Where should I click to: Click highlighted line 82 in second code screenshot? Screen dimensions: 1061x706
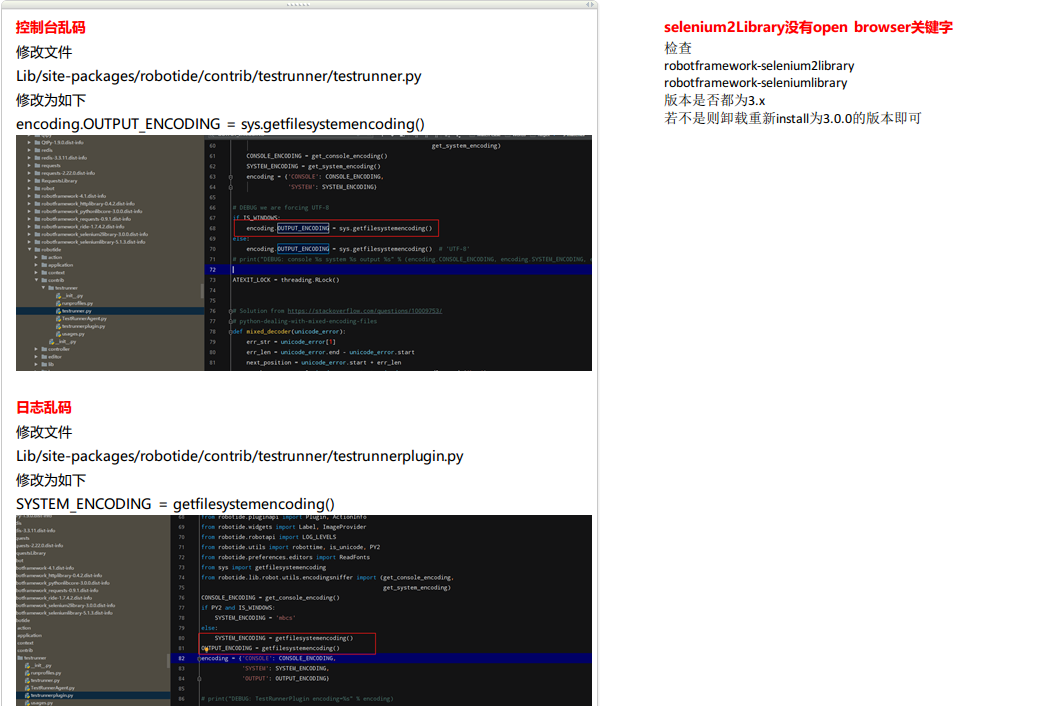381,658
